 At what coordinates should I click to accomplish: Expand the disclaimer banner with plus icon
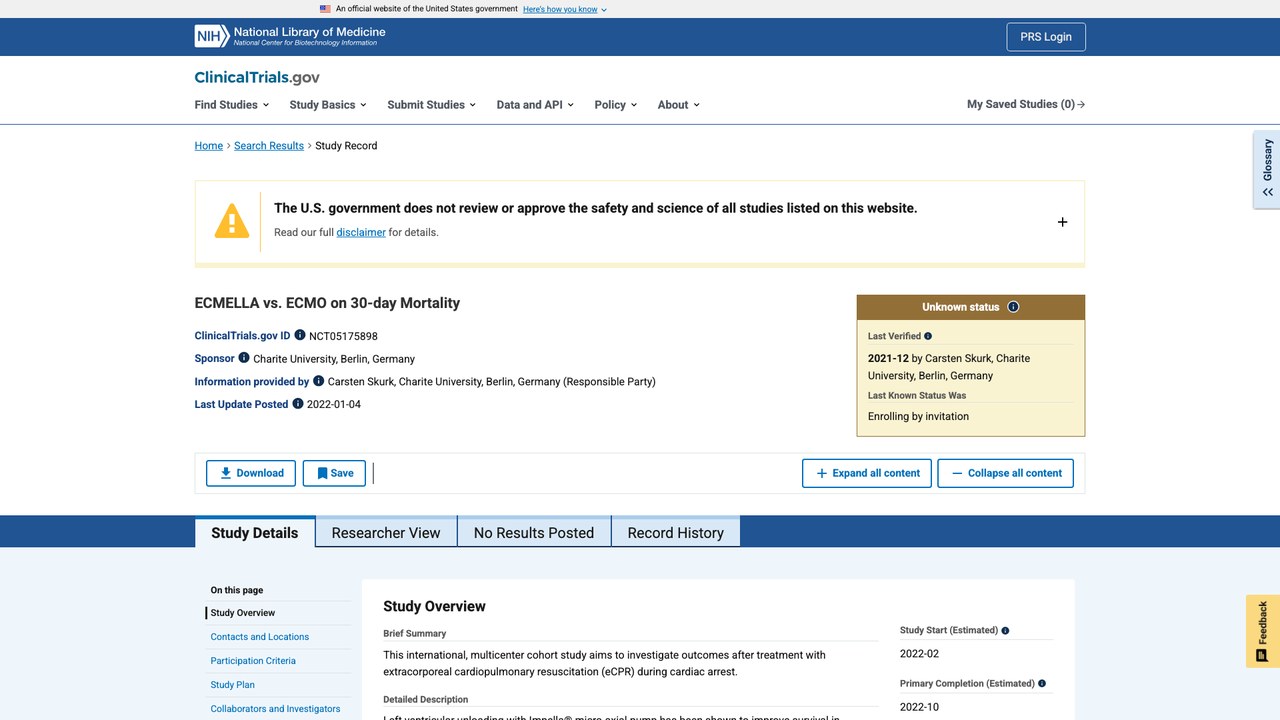click(x=1062, y=222)
